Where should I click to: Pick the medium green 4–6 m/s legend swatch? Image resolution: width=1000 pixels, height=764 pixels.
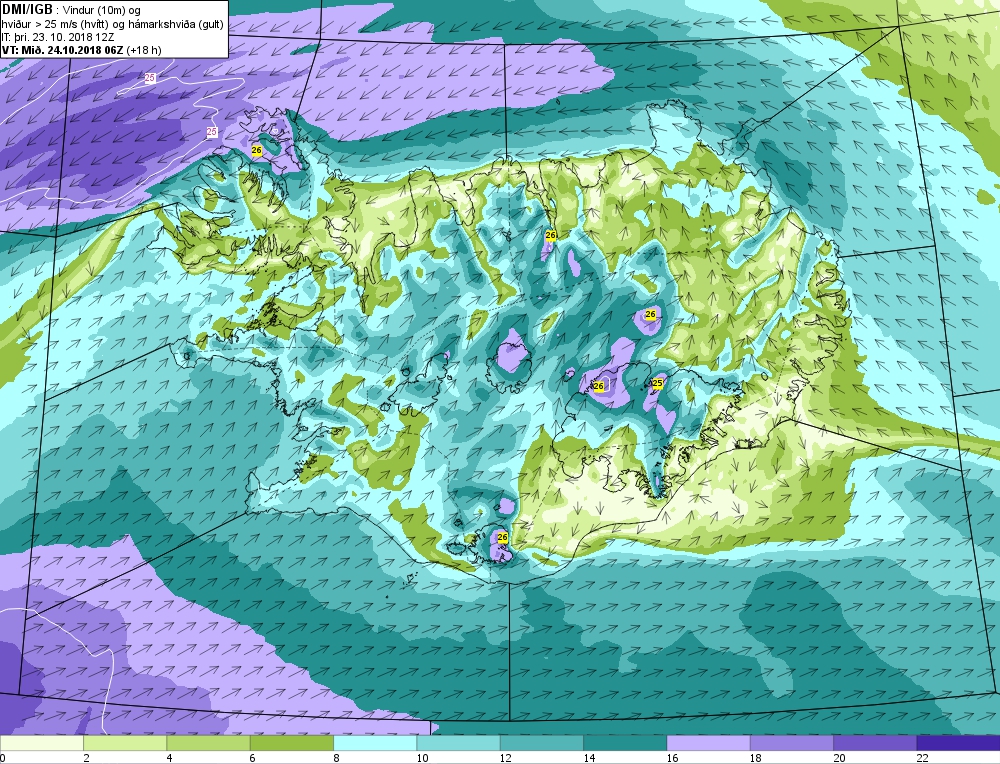tap(209, 743)
